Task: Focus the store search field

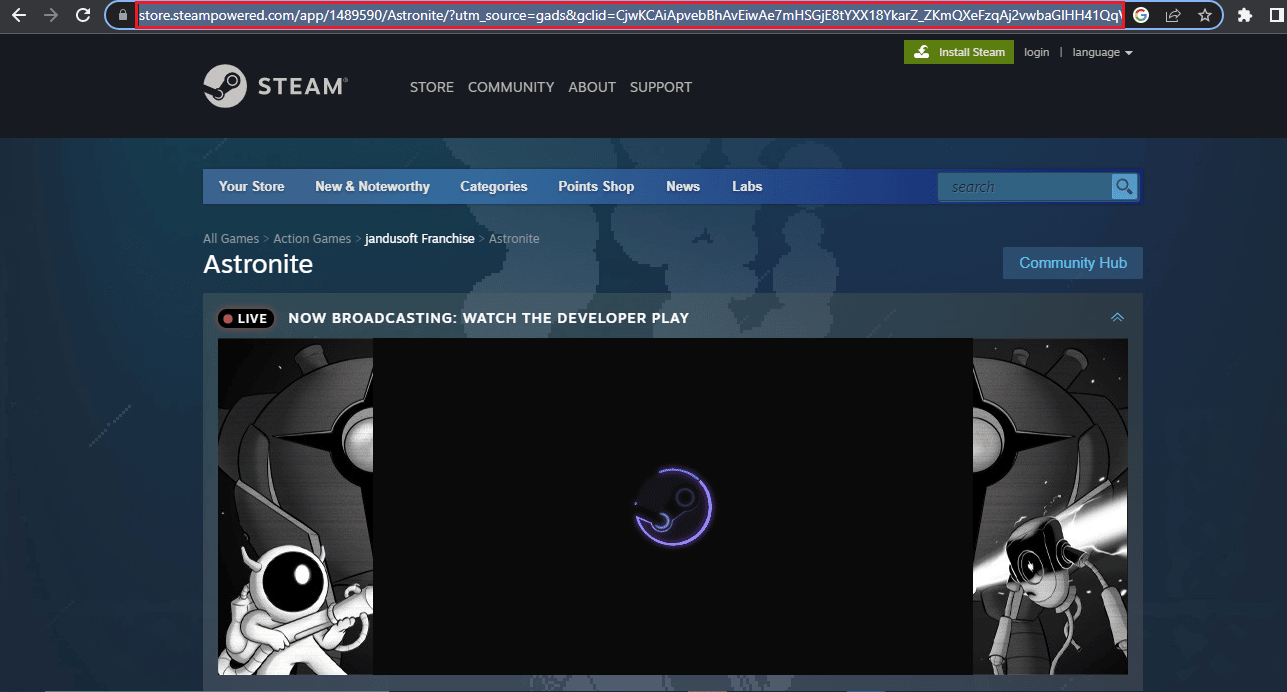Action: click(x=1024, y=187)
